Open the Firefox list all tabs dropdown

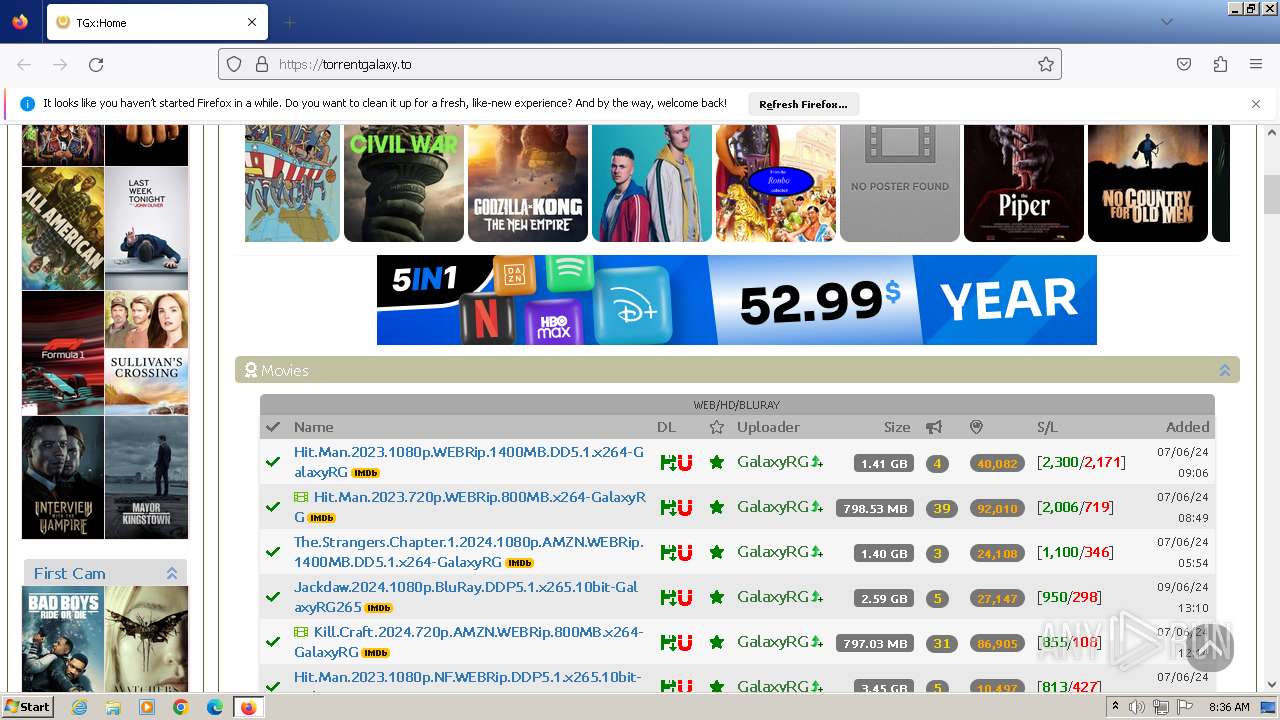click(1166, 21)
